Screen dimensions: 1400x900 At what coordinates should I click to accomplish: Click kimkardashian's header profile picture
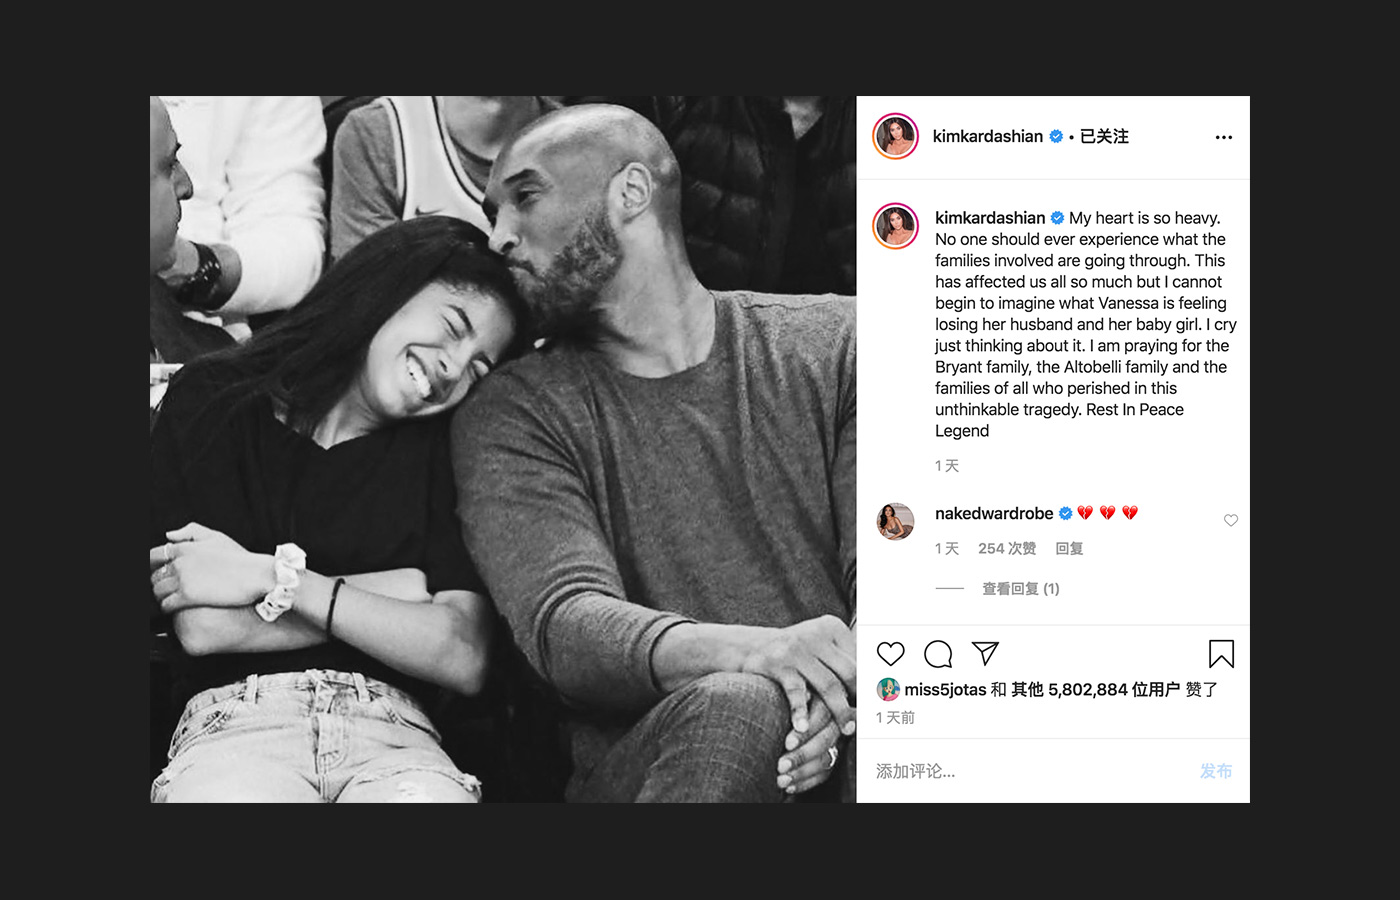pos(895,136)
